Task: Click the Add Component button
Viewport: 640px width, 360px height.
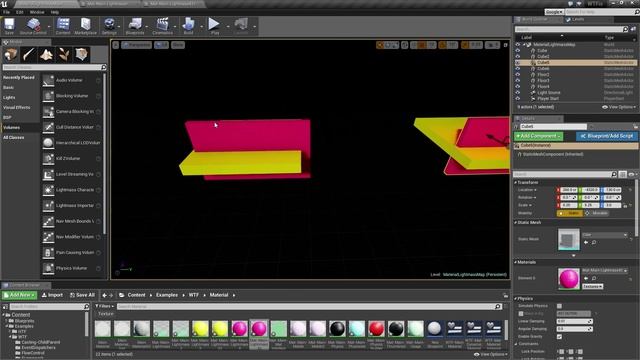Action: pos(538,136)
